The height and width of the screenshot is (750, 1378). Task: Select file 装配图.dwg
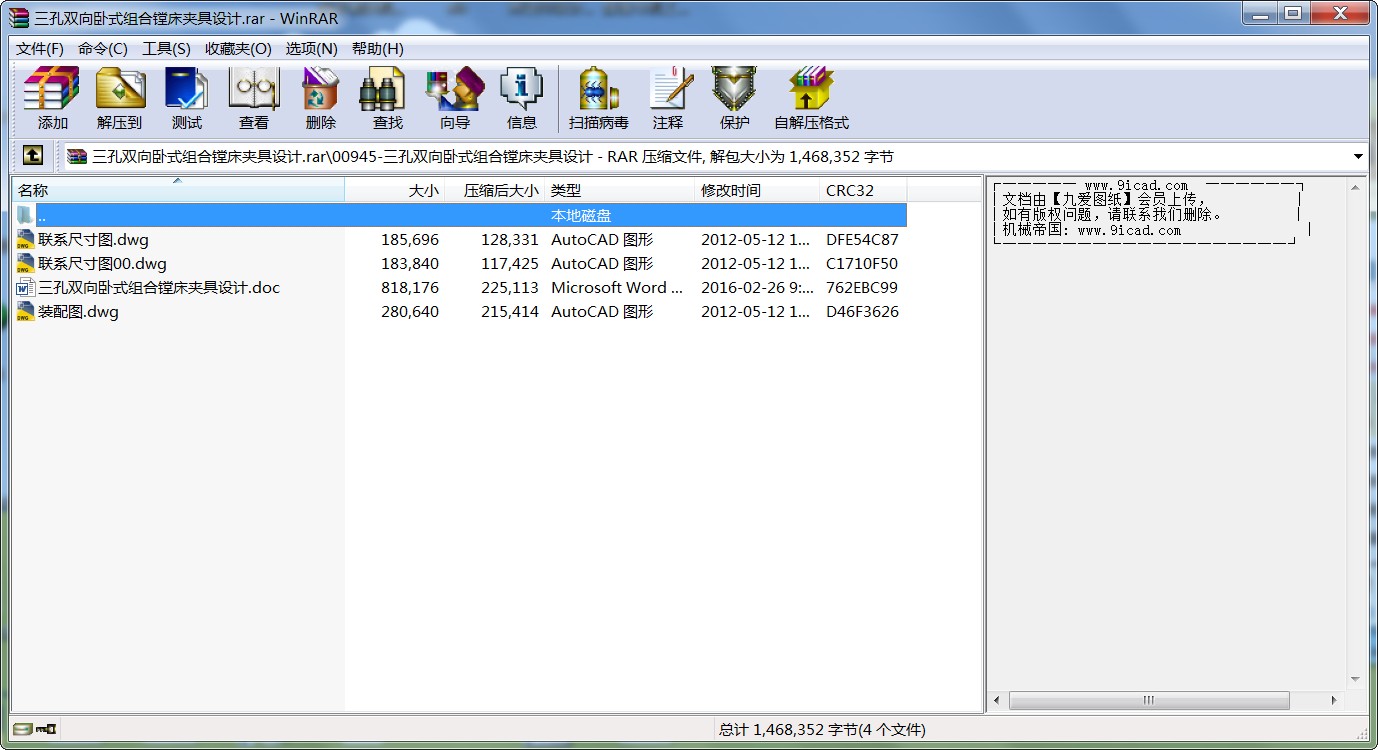tap(78, 311)
